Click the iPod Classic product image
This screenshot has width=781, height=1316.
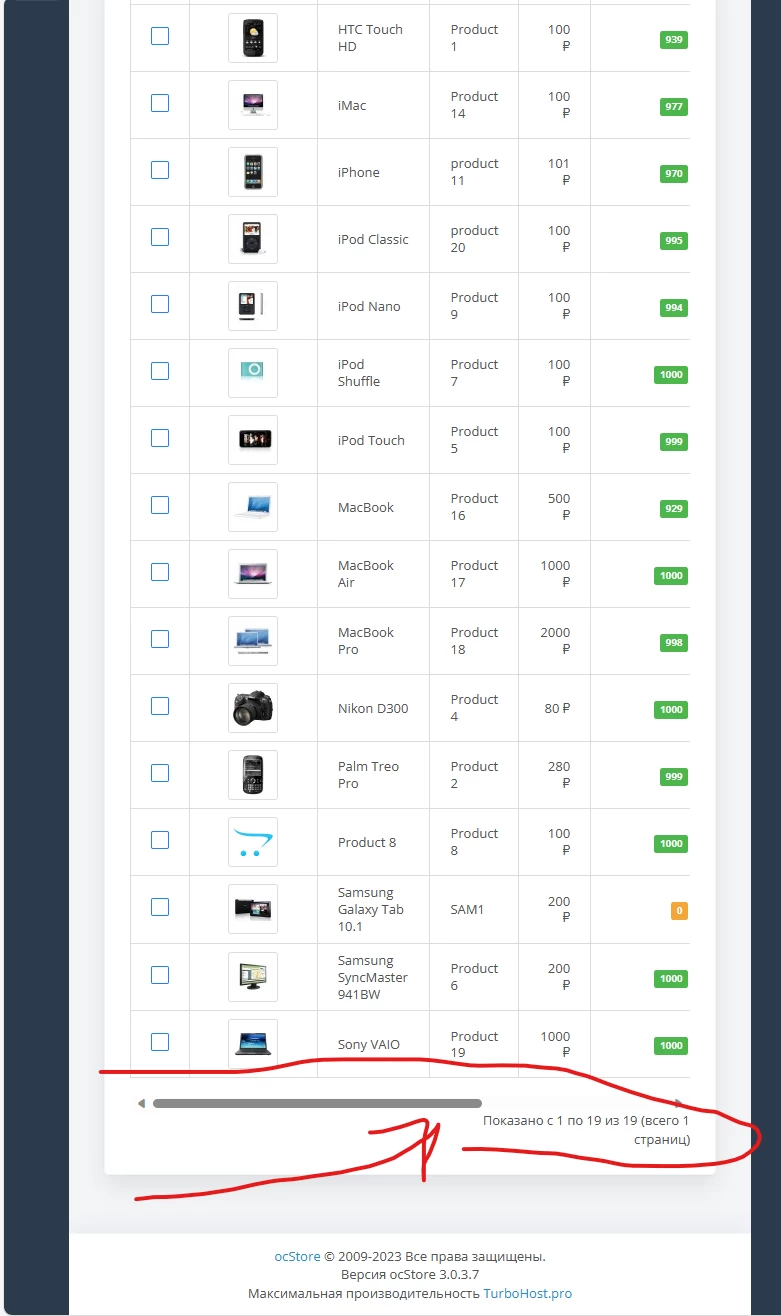[x=253, y=239]
